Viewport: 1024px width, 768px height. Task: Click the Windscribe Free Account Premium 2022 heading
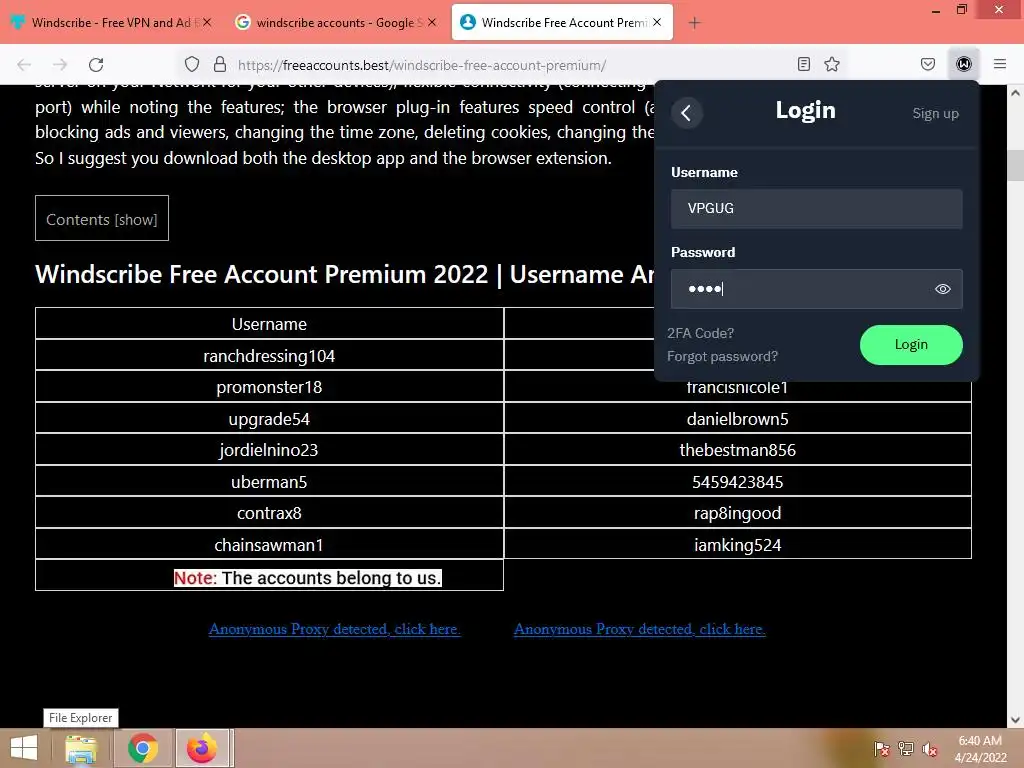345,274
